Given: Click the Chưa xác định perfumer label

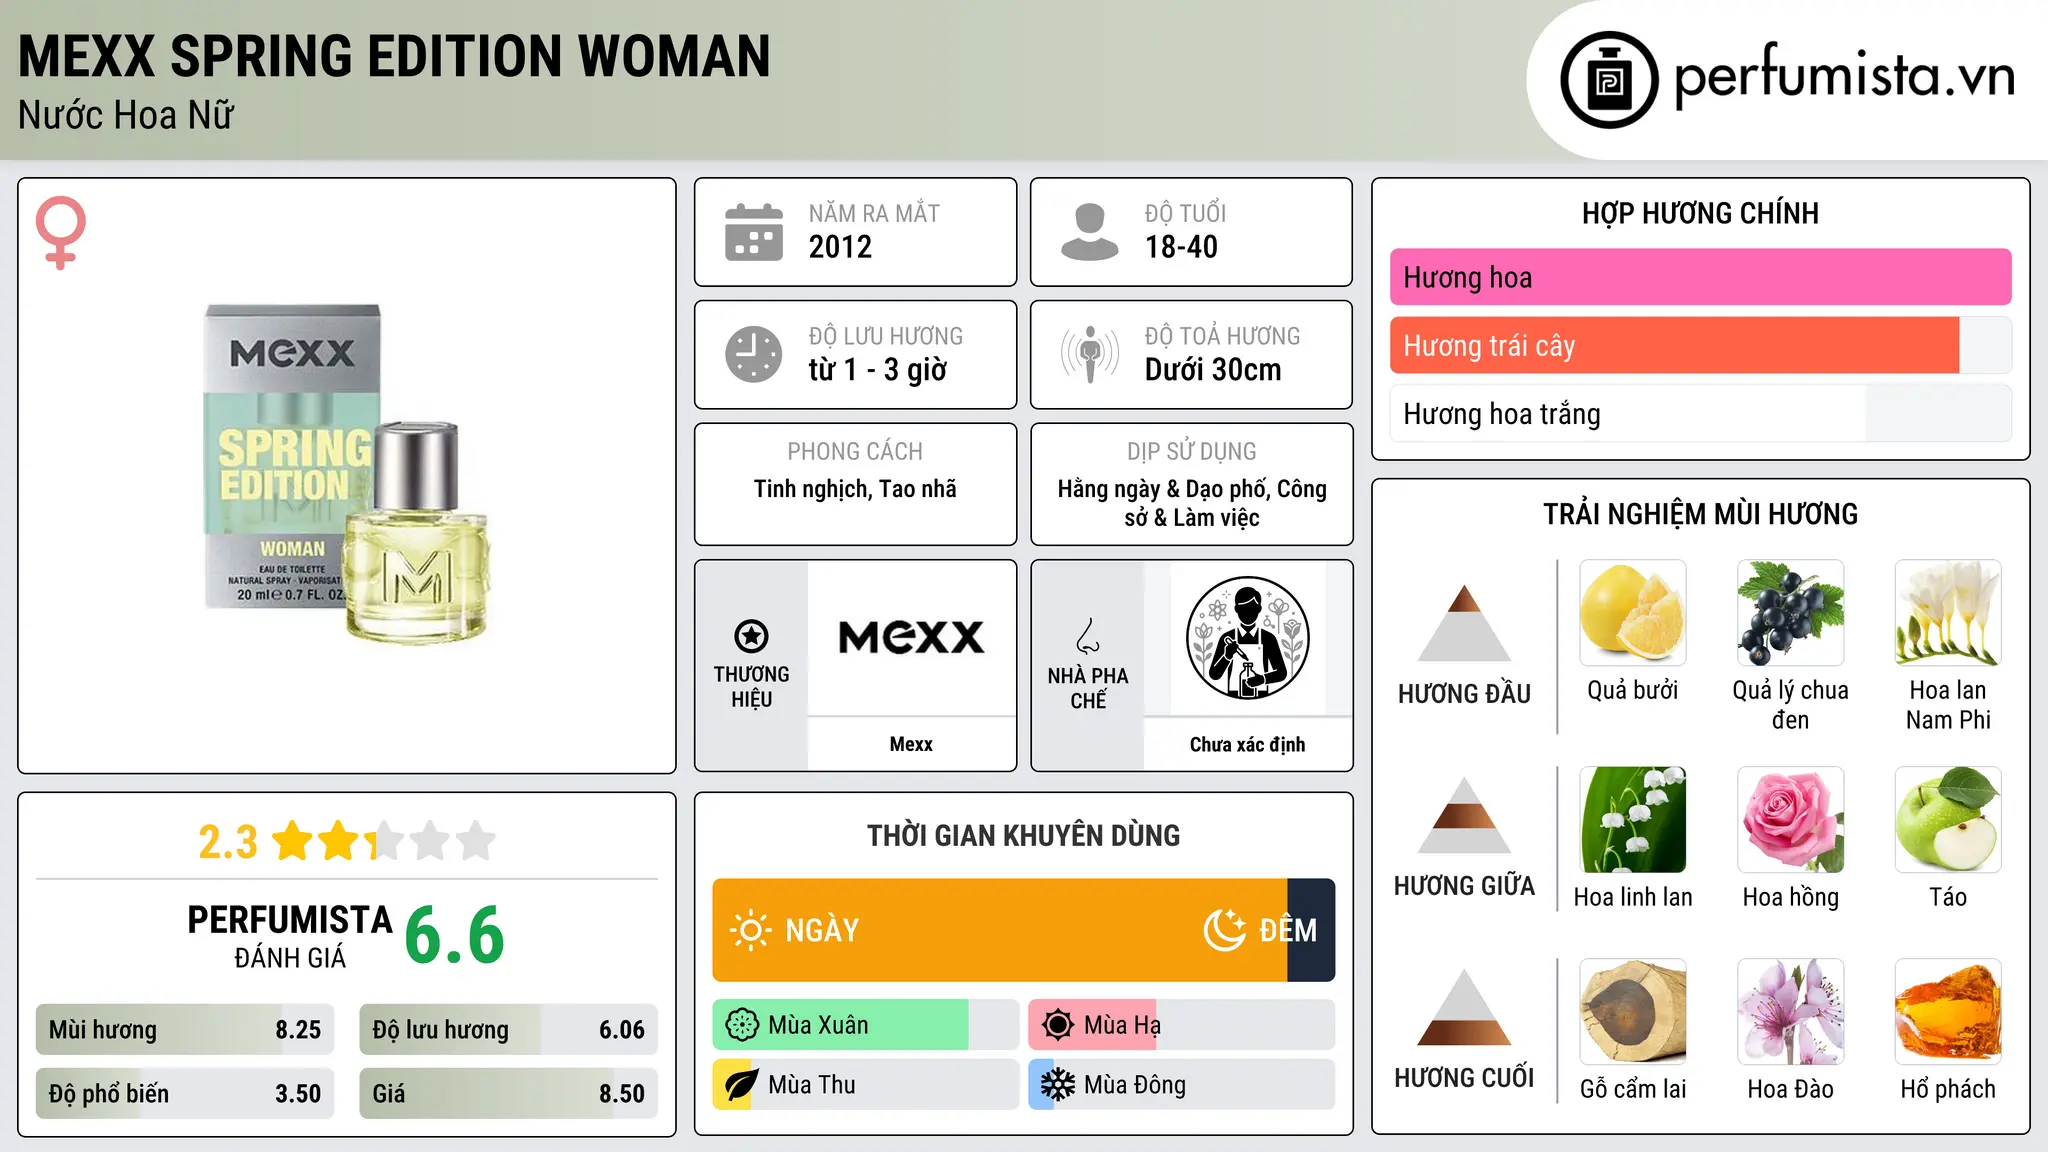Looking at the screenshot, I should tap(1247, 744).
